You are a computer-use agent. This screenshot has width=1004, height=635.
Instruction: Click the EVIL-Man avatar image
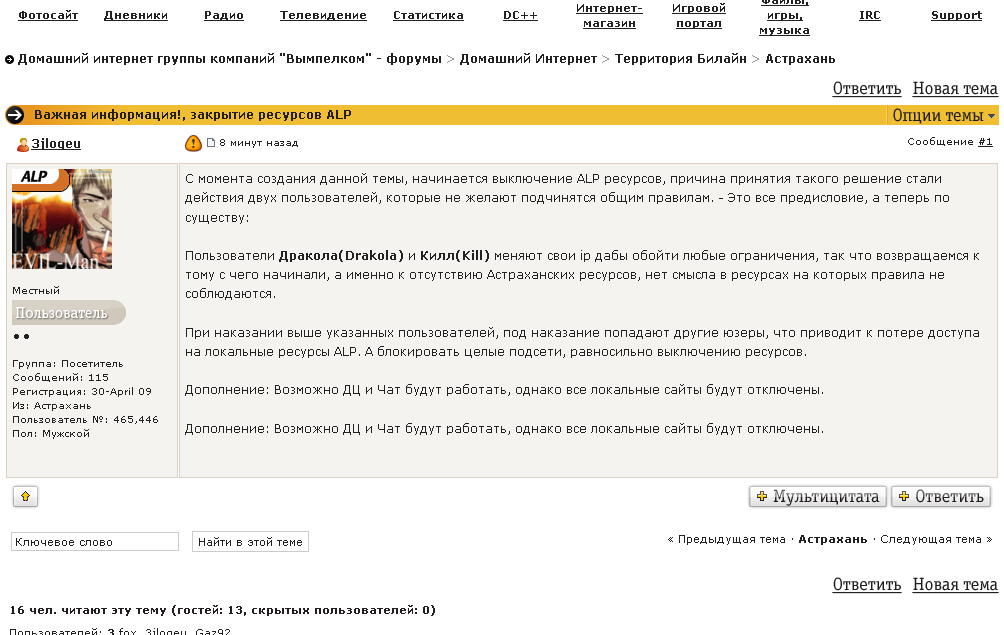click(62, 219)
